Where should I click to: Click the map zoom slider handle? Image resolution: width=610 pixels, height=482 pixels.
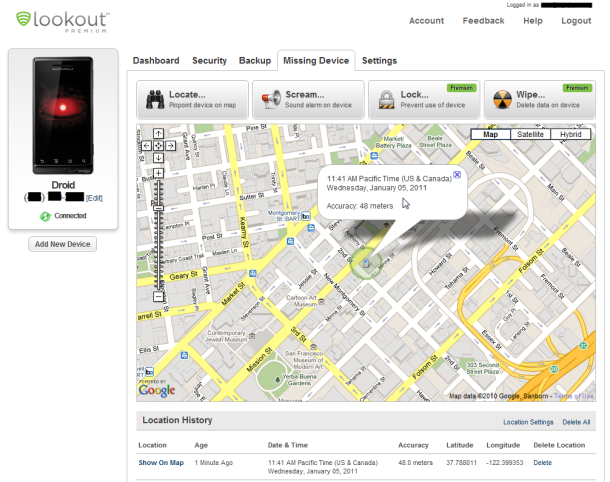pos(158,209)
